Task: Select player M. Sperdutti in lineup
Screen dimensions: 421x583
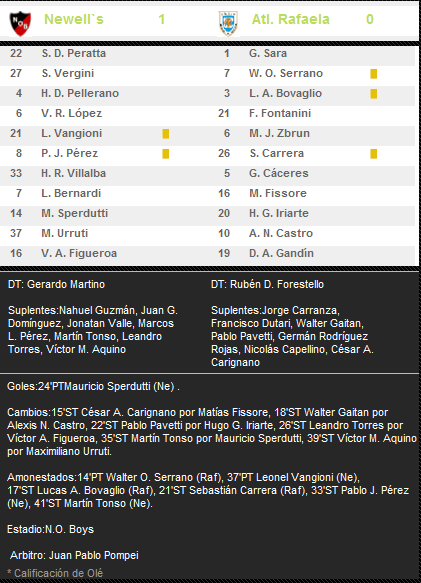Action: click(74, 213)
